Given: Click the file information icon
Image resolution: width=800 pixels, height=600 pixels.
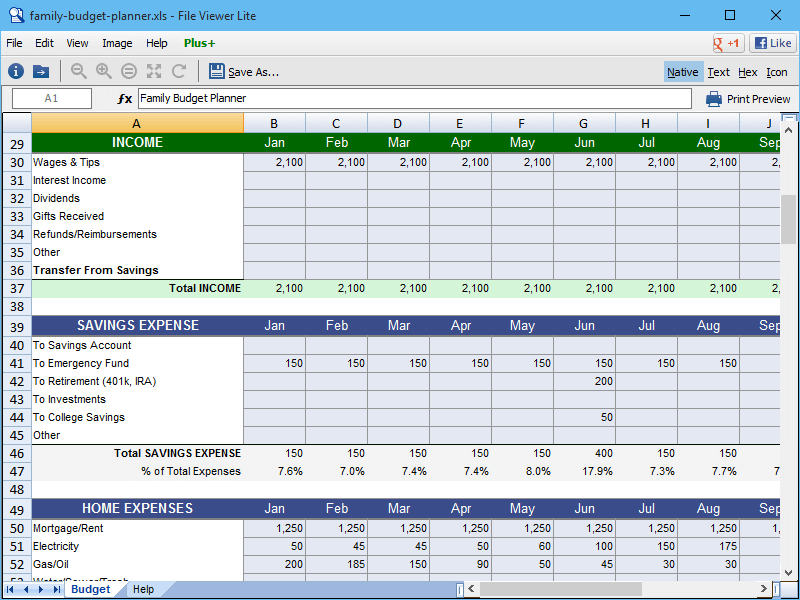Looking at the screenshot, I should tap(16, 71).
